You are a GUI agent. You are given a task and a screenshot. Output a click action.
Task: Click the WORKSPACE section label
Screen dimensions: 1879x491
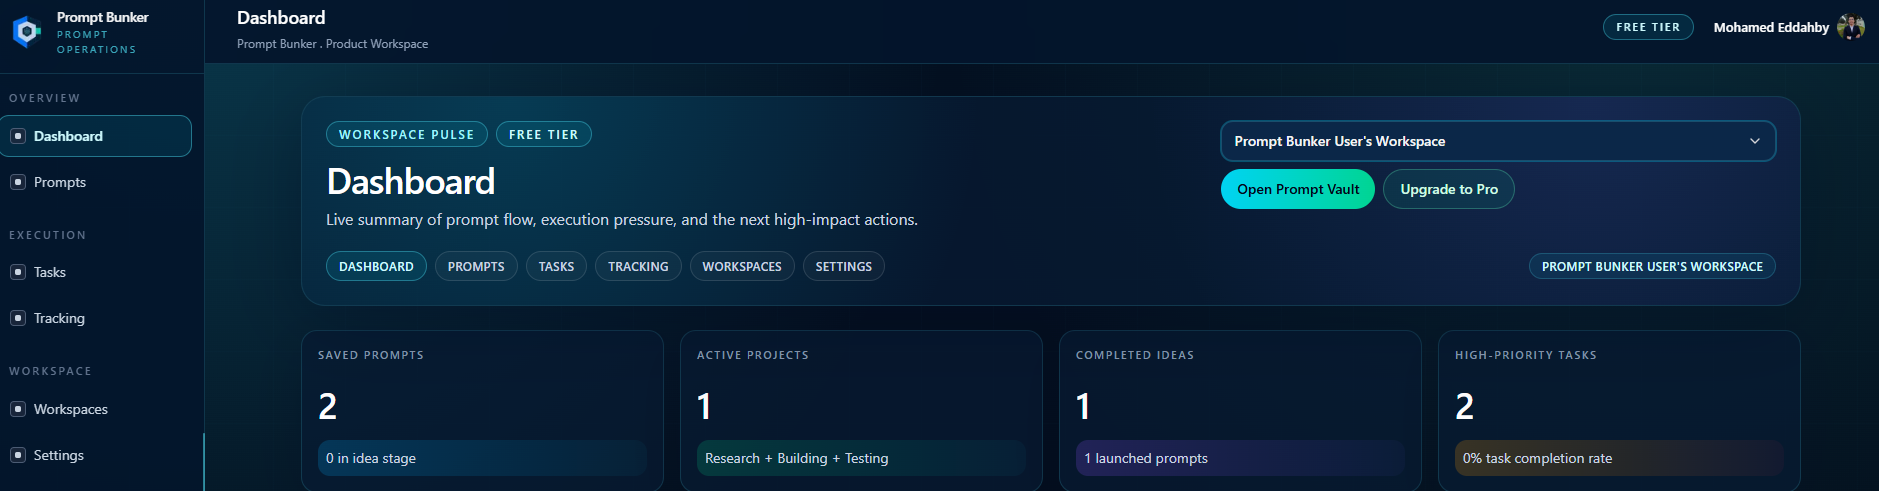[50, 371]
